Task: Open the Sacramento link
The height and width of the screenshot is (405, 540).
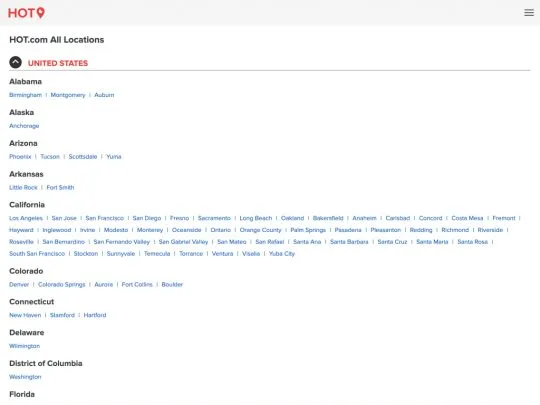Action: 214,218
